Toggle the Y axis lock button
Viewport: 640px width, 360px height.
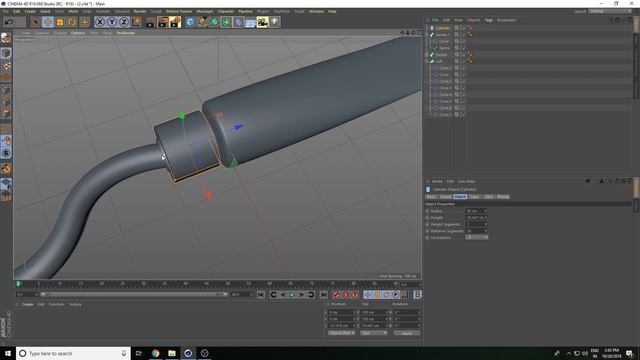pyautogui.click(x=112, y=22)
